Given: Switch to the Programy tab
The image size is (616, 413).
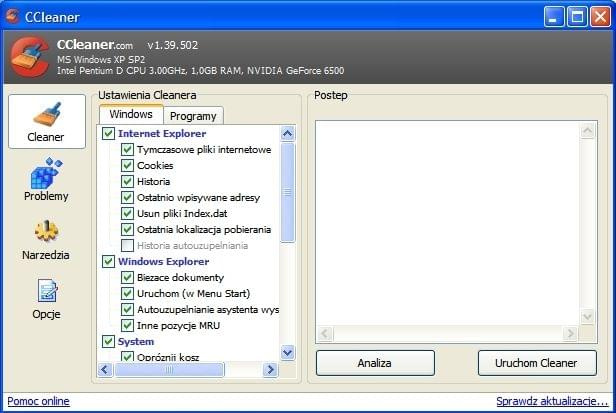Looking at the screenshot, I should pos(193,116).
